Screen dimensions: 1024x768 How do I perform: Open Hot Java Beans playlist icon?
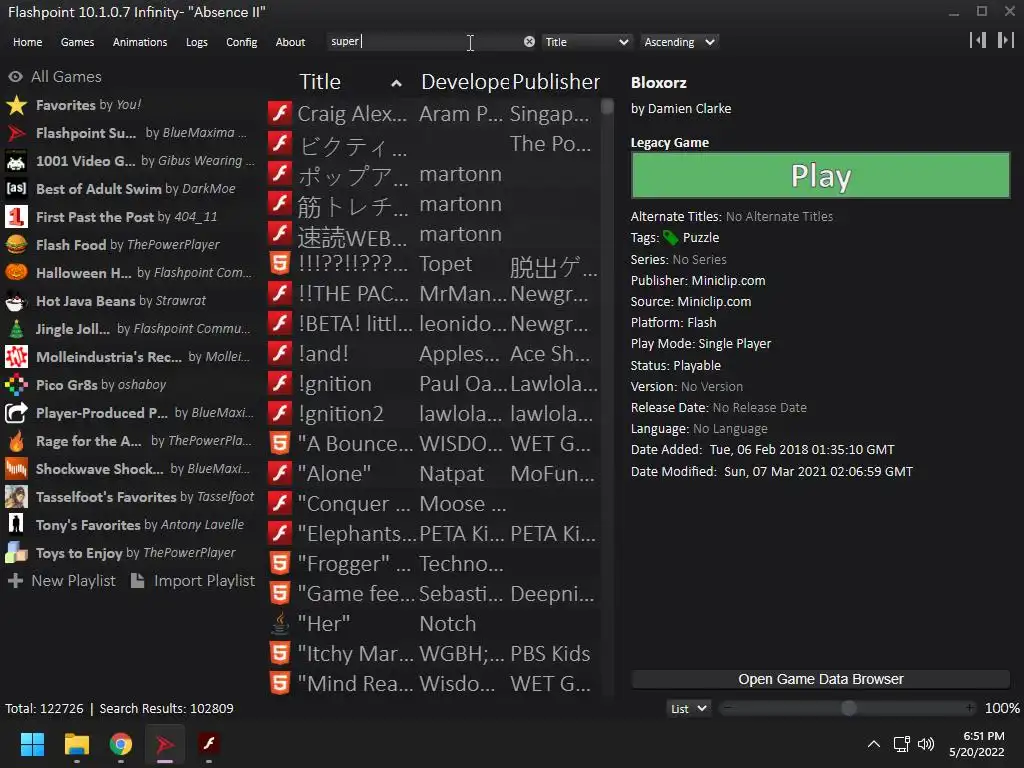tap(16, 301)
